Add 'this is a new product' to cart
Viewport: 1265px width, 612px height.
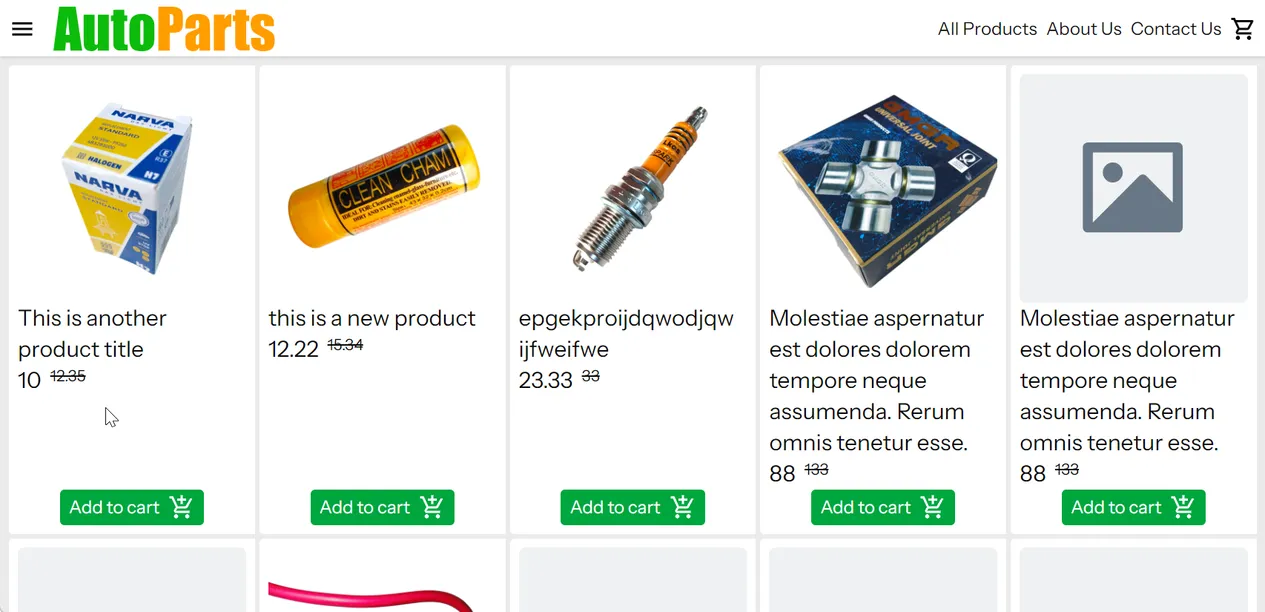pos(382,507)
